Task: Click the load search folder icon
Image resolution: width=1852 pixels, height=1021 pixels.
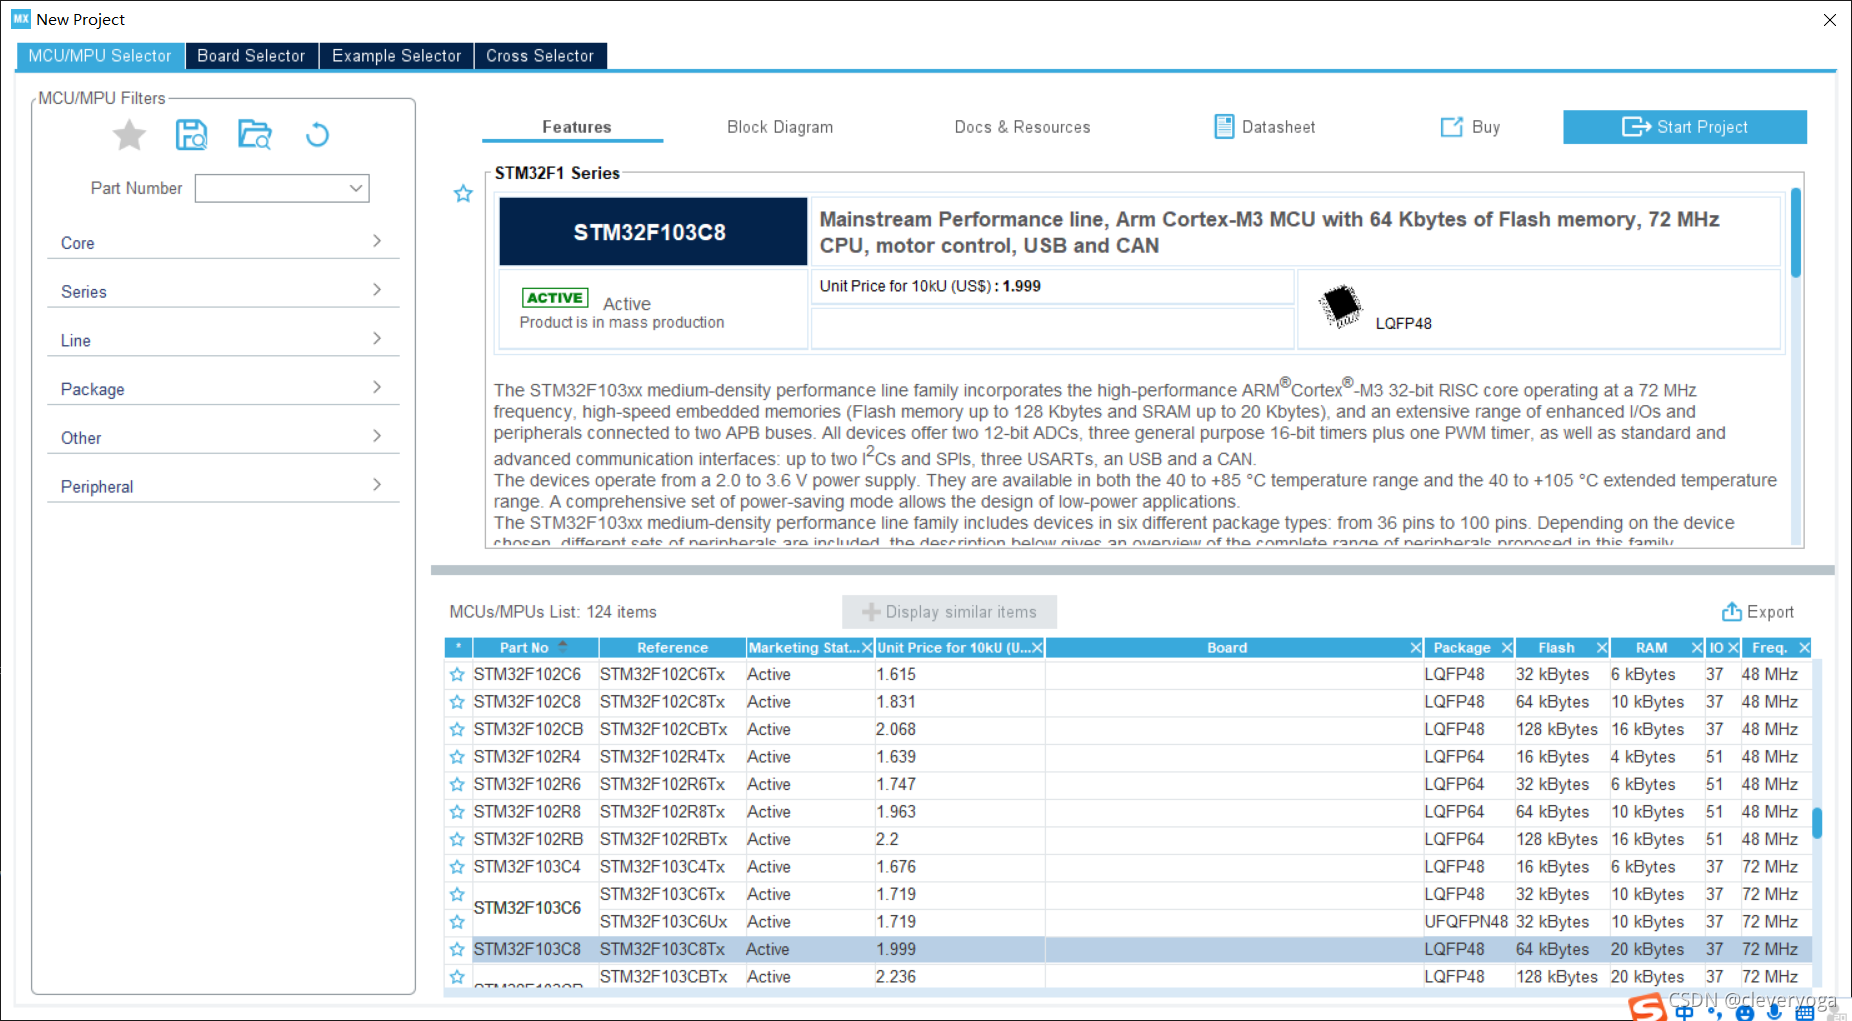Action: click(255, 134)
